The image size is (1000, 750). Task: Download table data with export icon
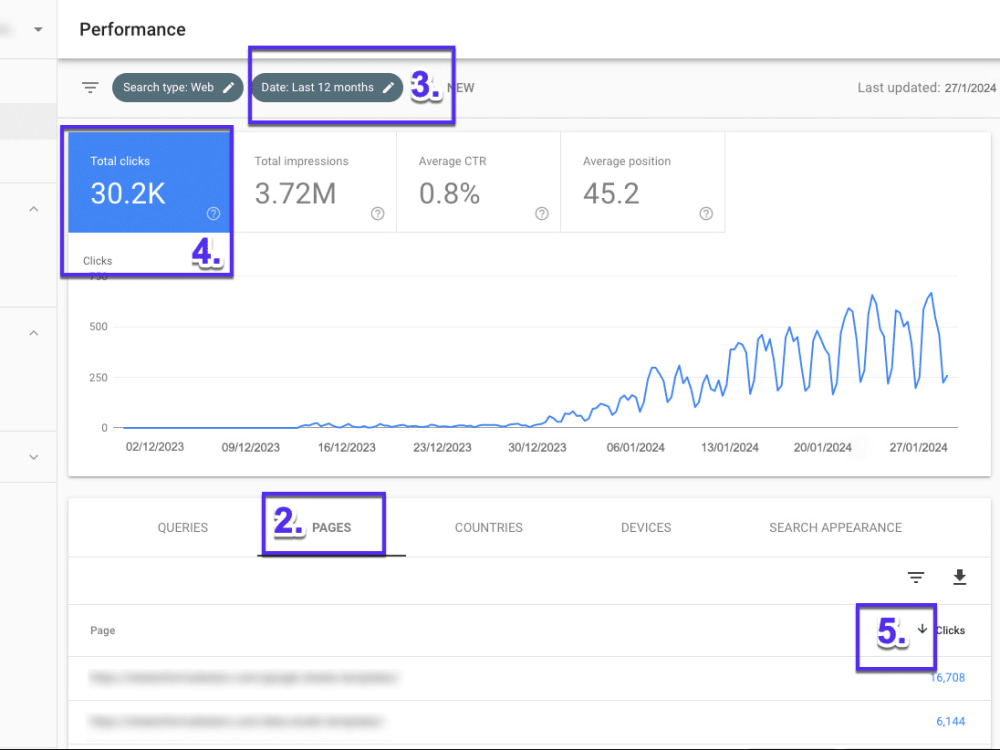[959, 577]
